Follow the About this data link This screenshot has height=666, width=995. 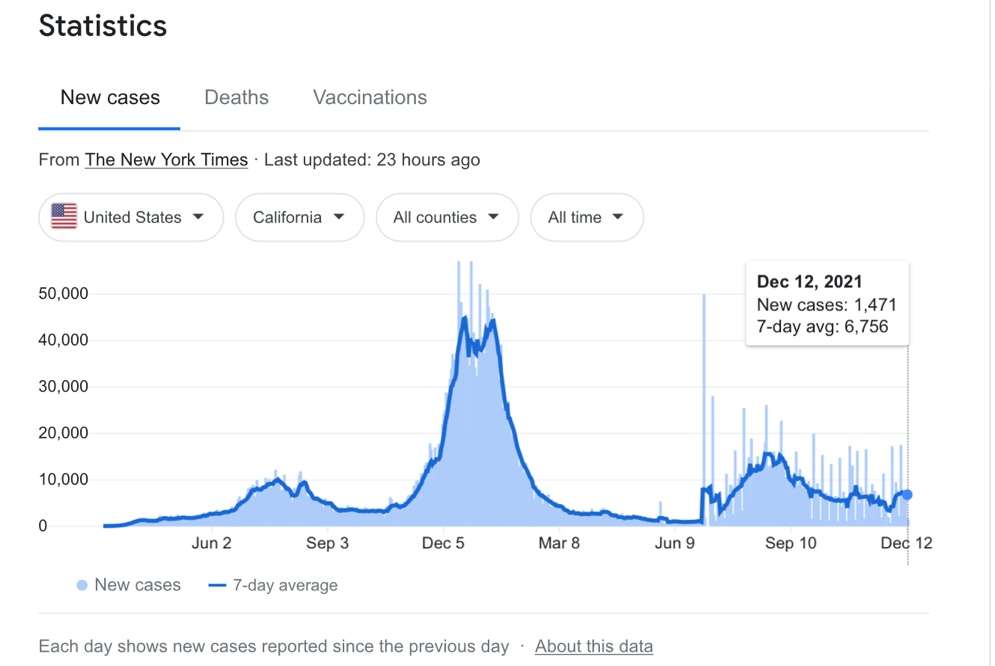click(593, 646)
